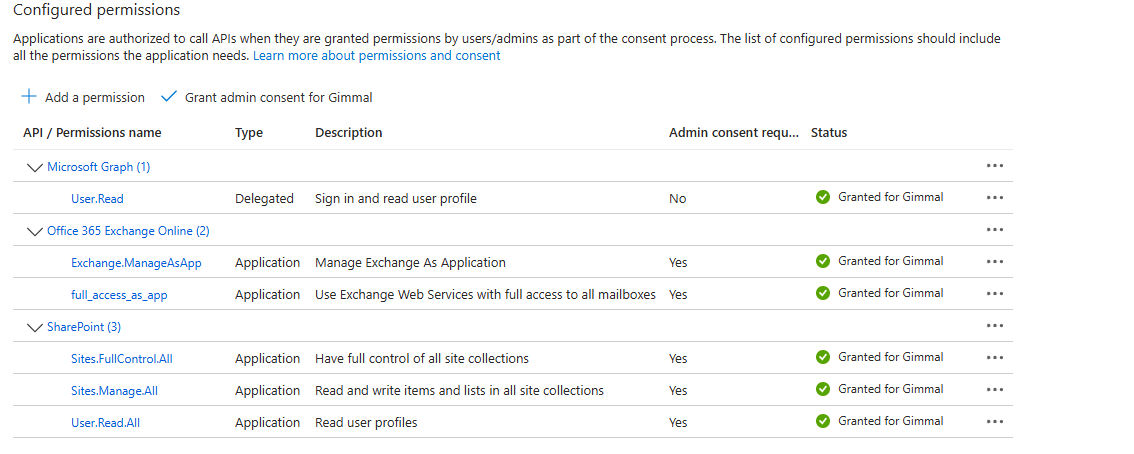Open the ellipsis menu for the Sites.FullControl.All row
Screen dimensions: 1134x454
tap(994, 358)
